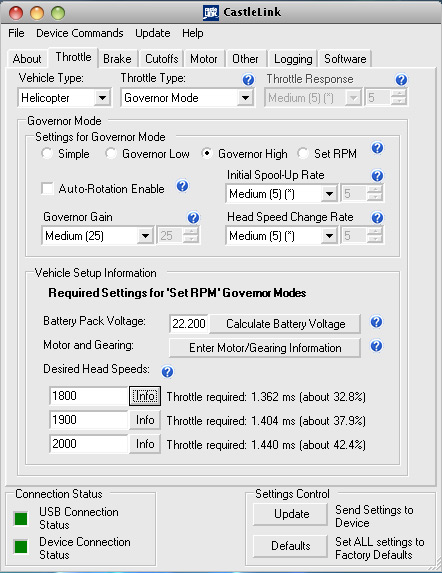Open help icon for Motor and Gearing
This screenshot has width=442, height=573.
(377, 346)
